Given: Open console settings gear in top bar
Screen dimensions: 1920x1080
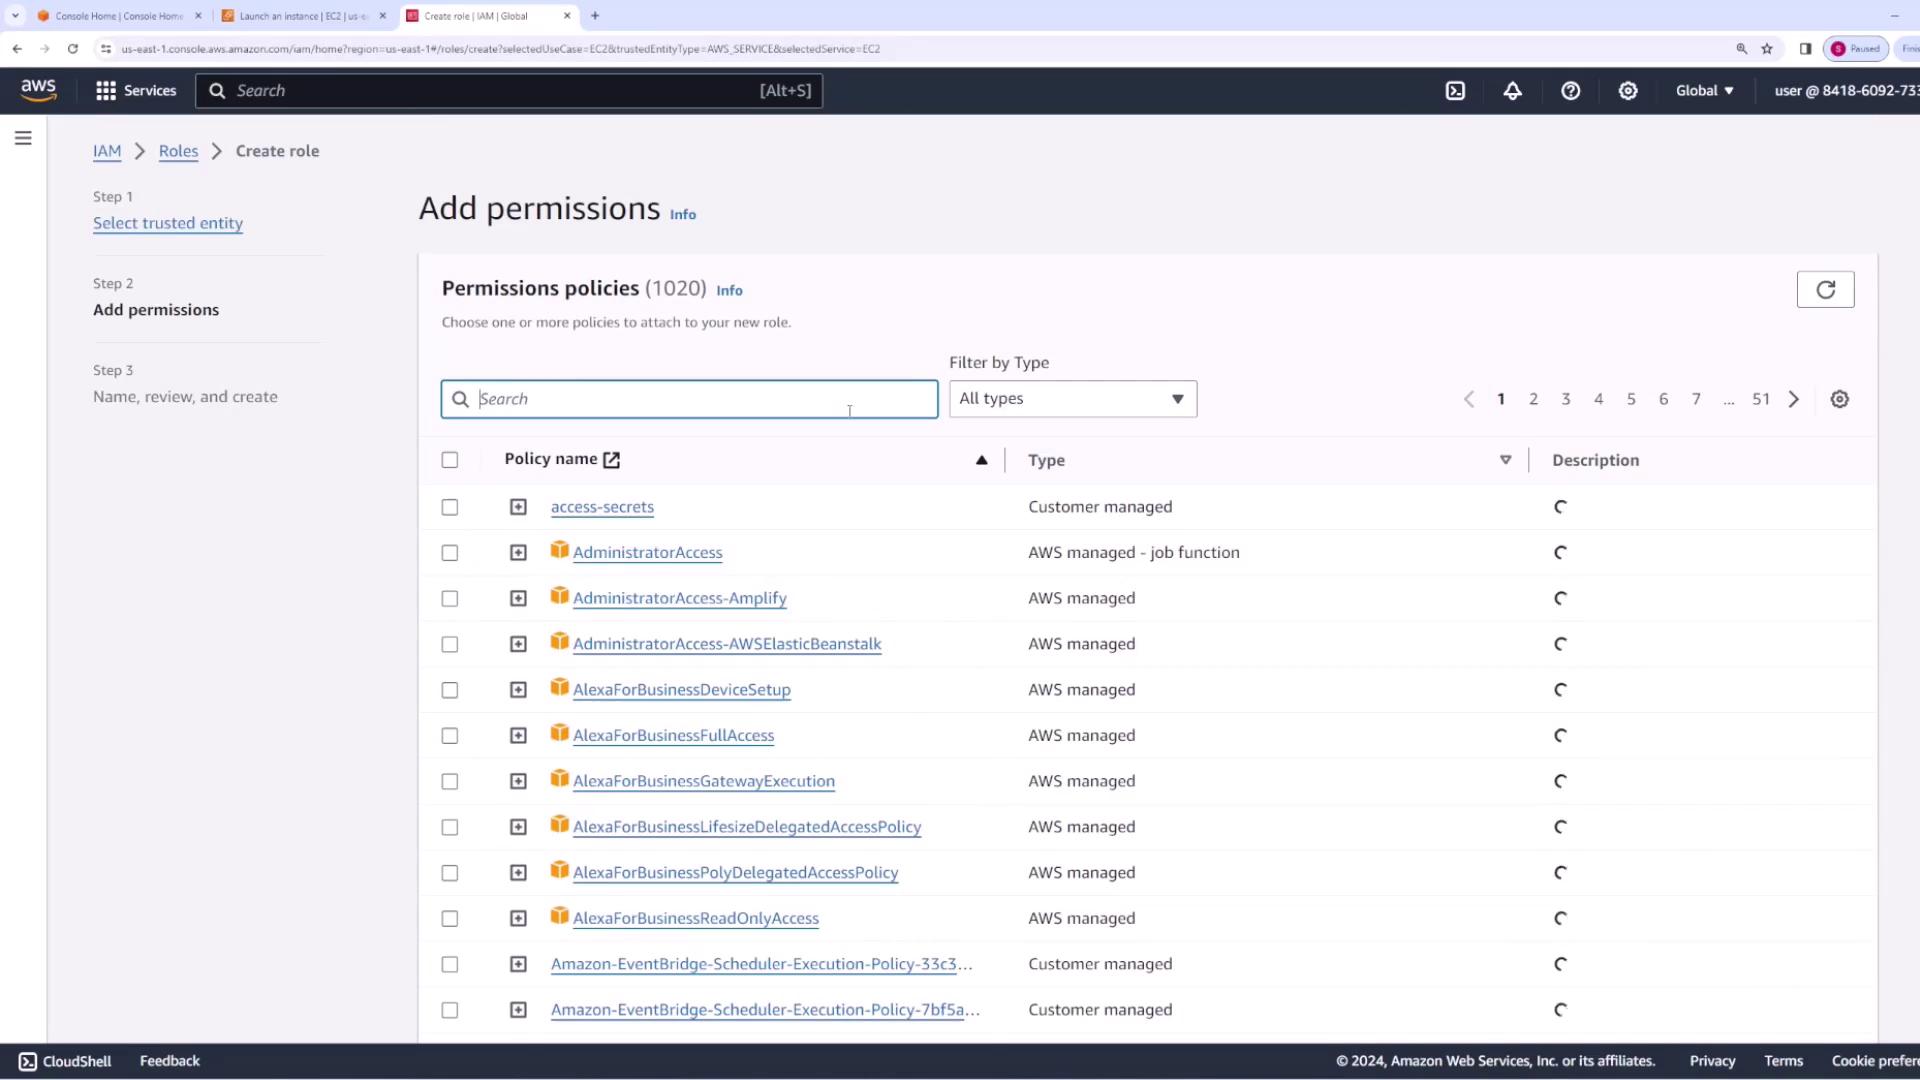Looking at the screenshot, I should 1628,91.
